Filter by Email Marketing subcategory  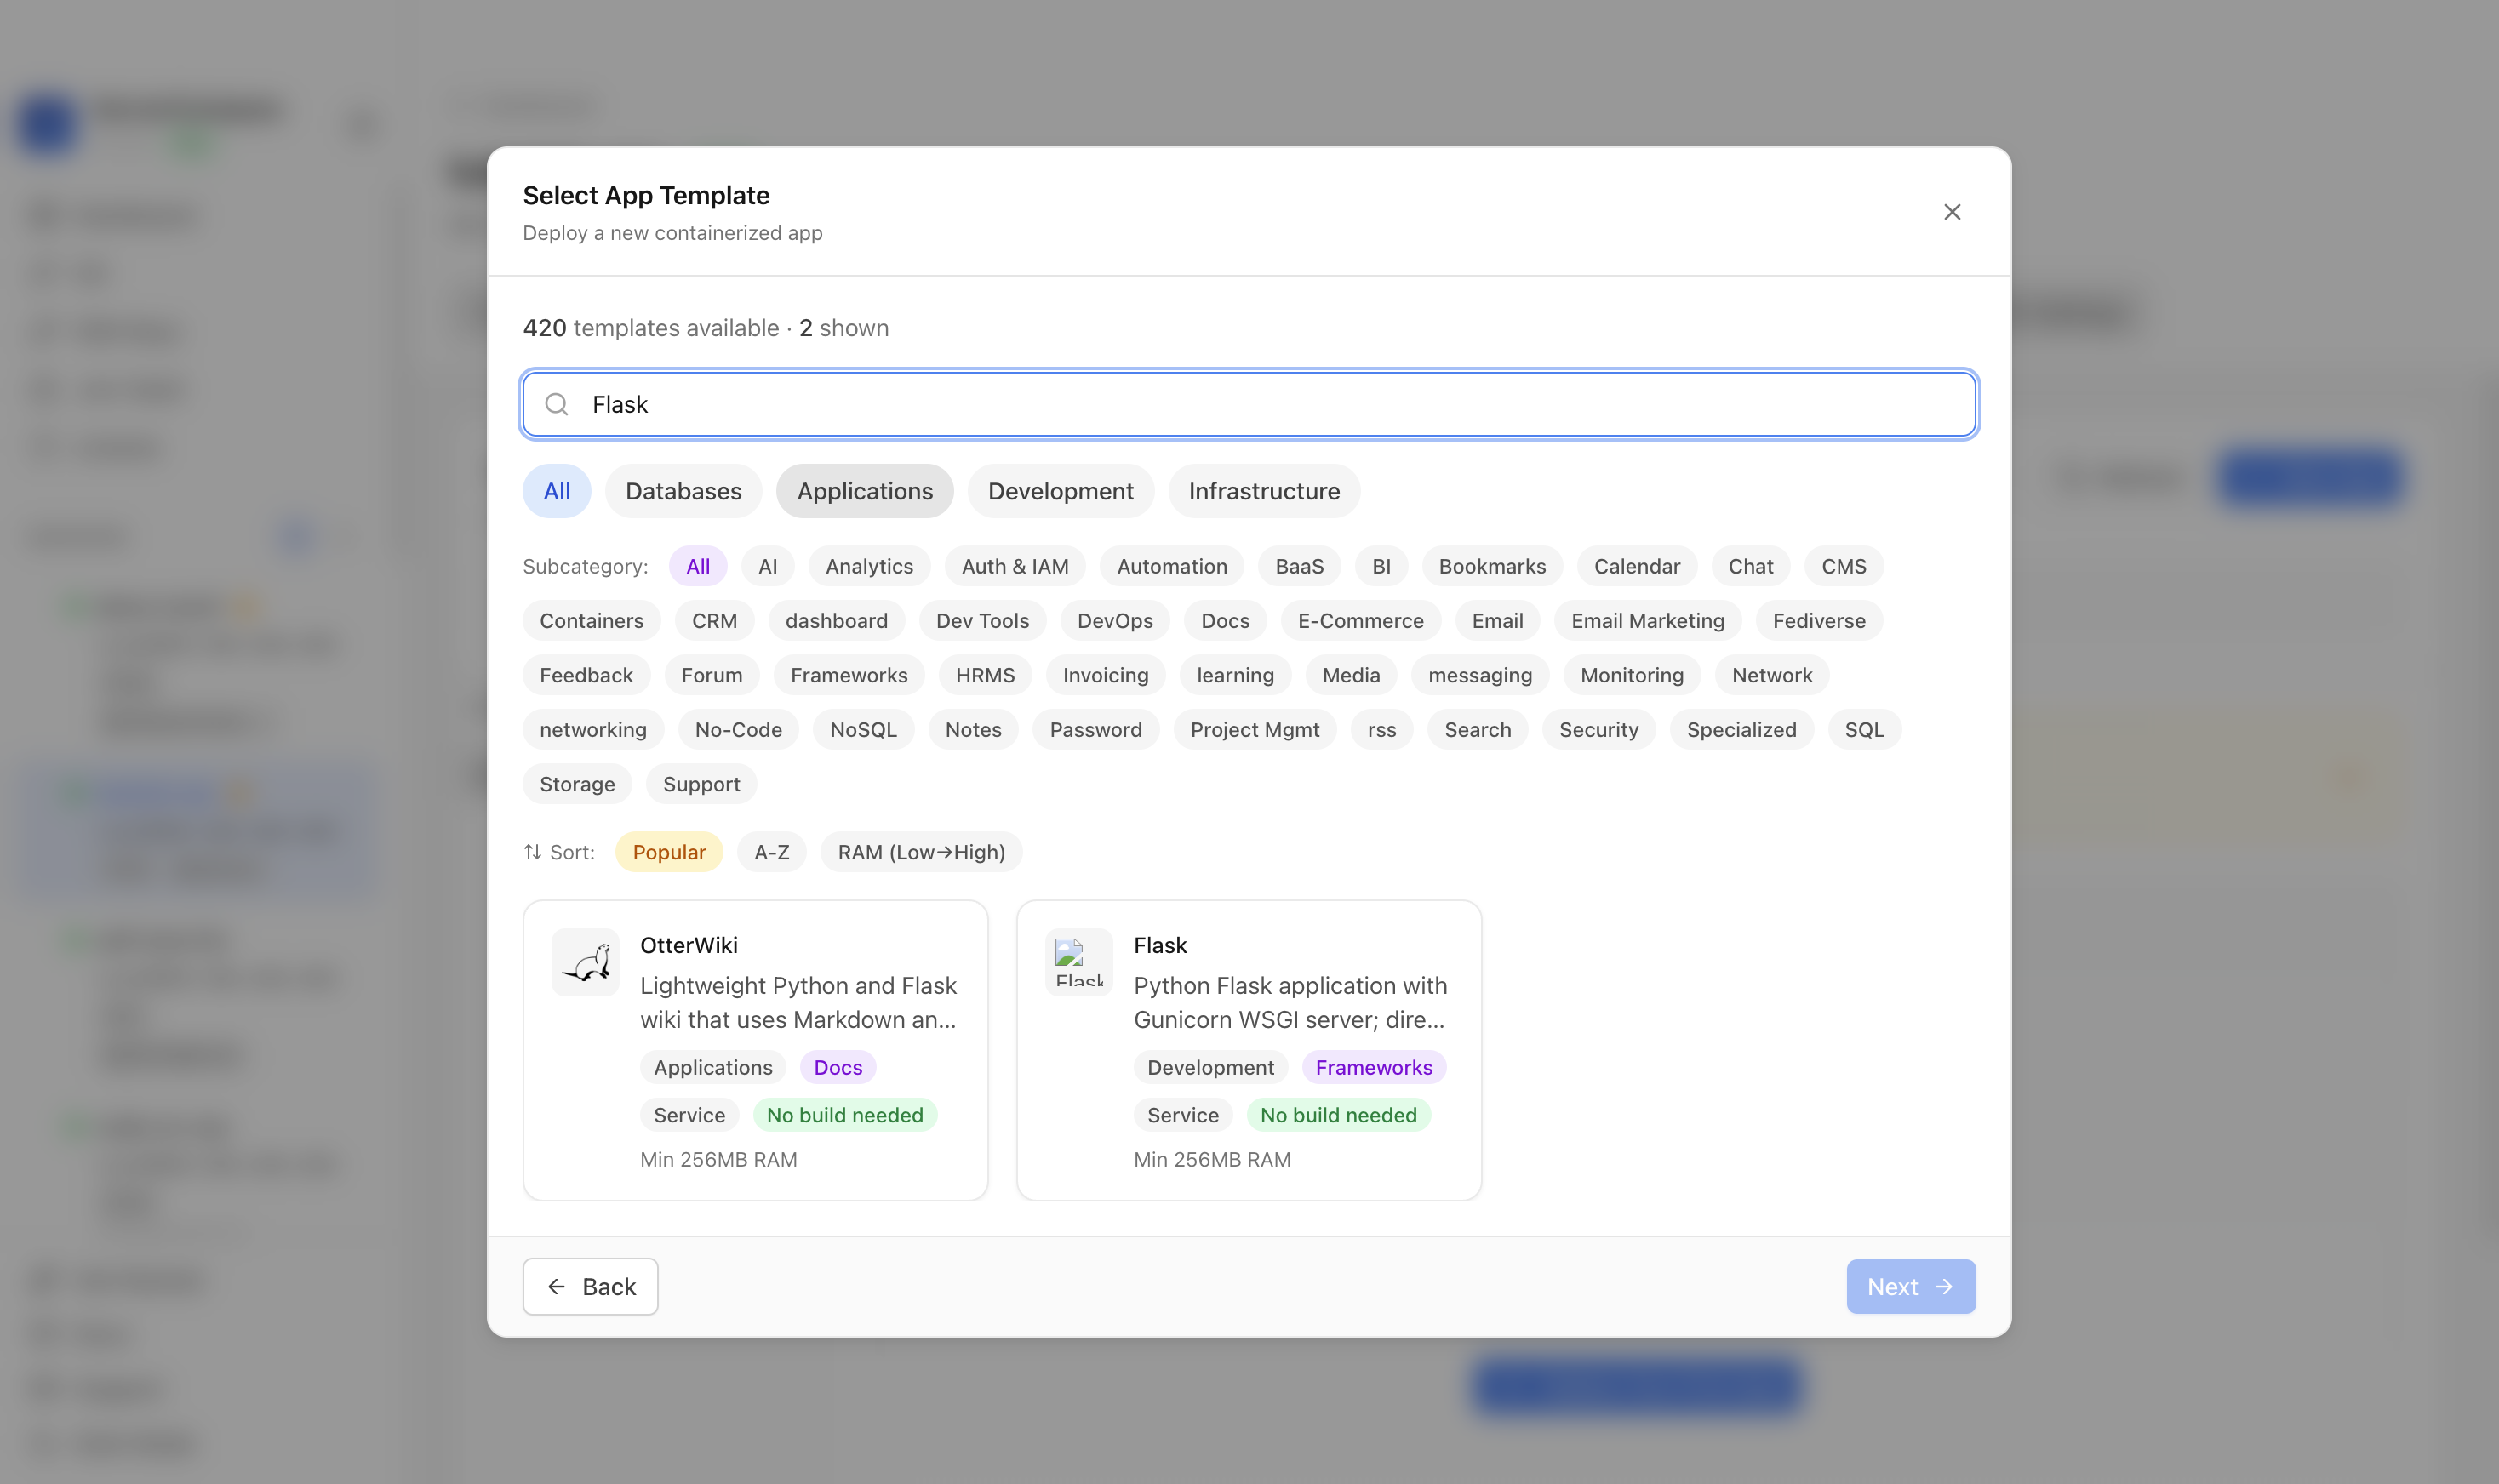pyautogui.click(x=1647, y=621)
